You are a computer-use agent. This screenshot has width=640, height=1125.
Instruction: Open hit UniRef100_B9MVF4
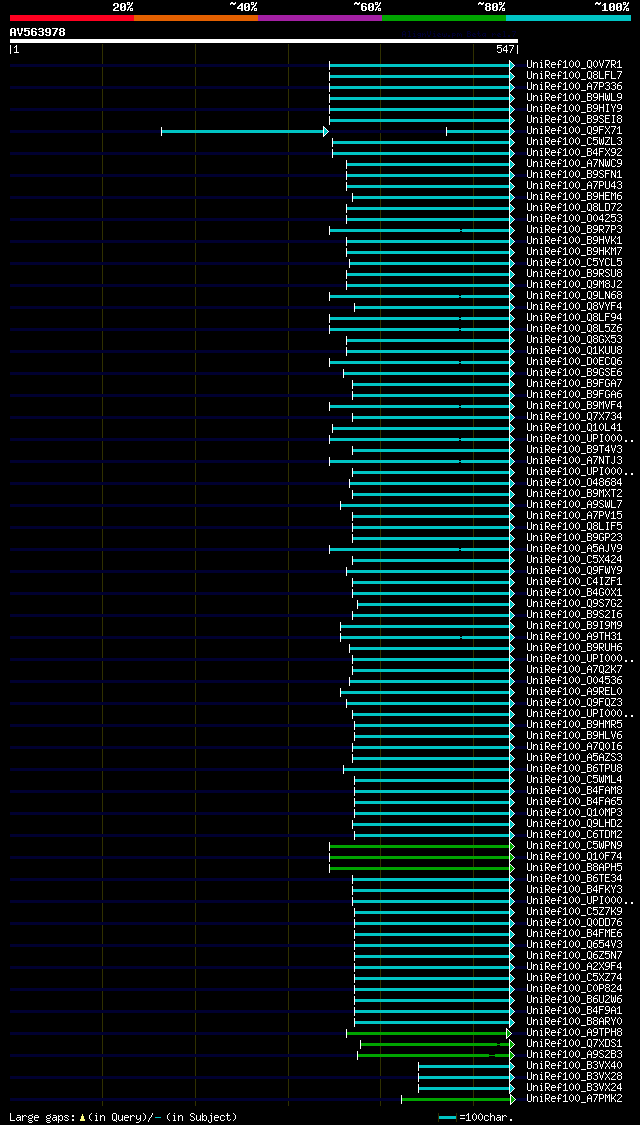pyautogui.click(x=574, y=405)
